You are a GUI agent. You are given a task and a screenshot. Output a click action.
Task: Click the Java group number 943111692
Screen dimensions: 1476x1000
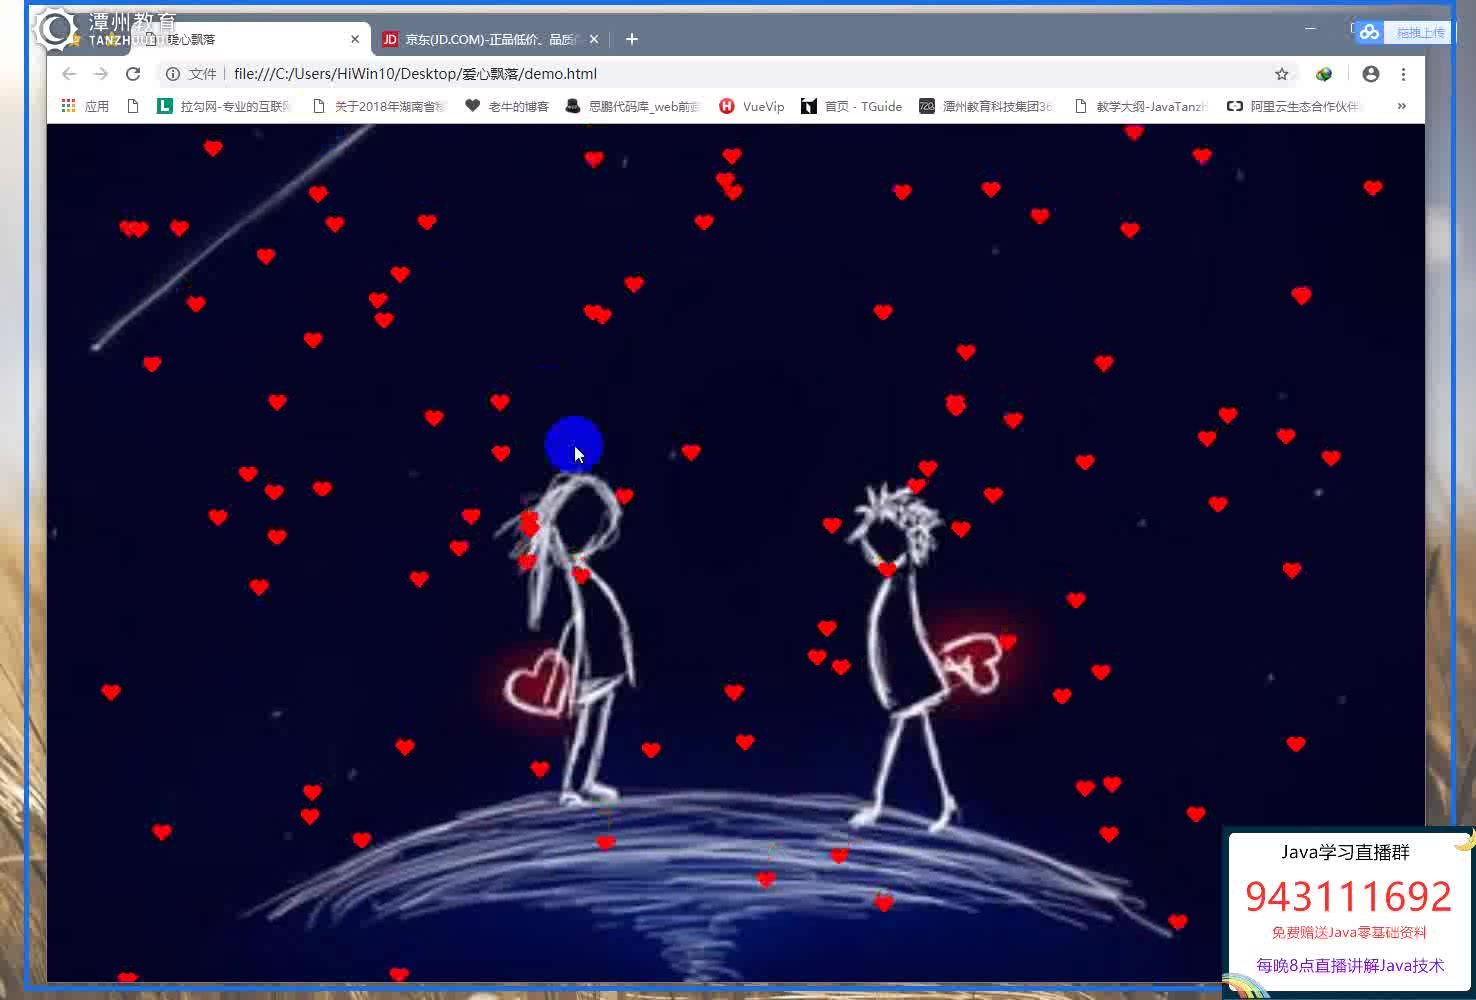pyautogui.click(x=1348, y=896)
